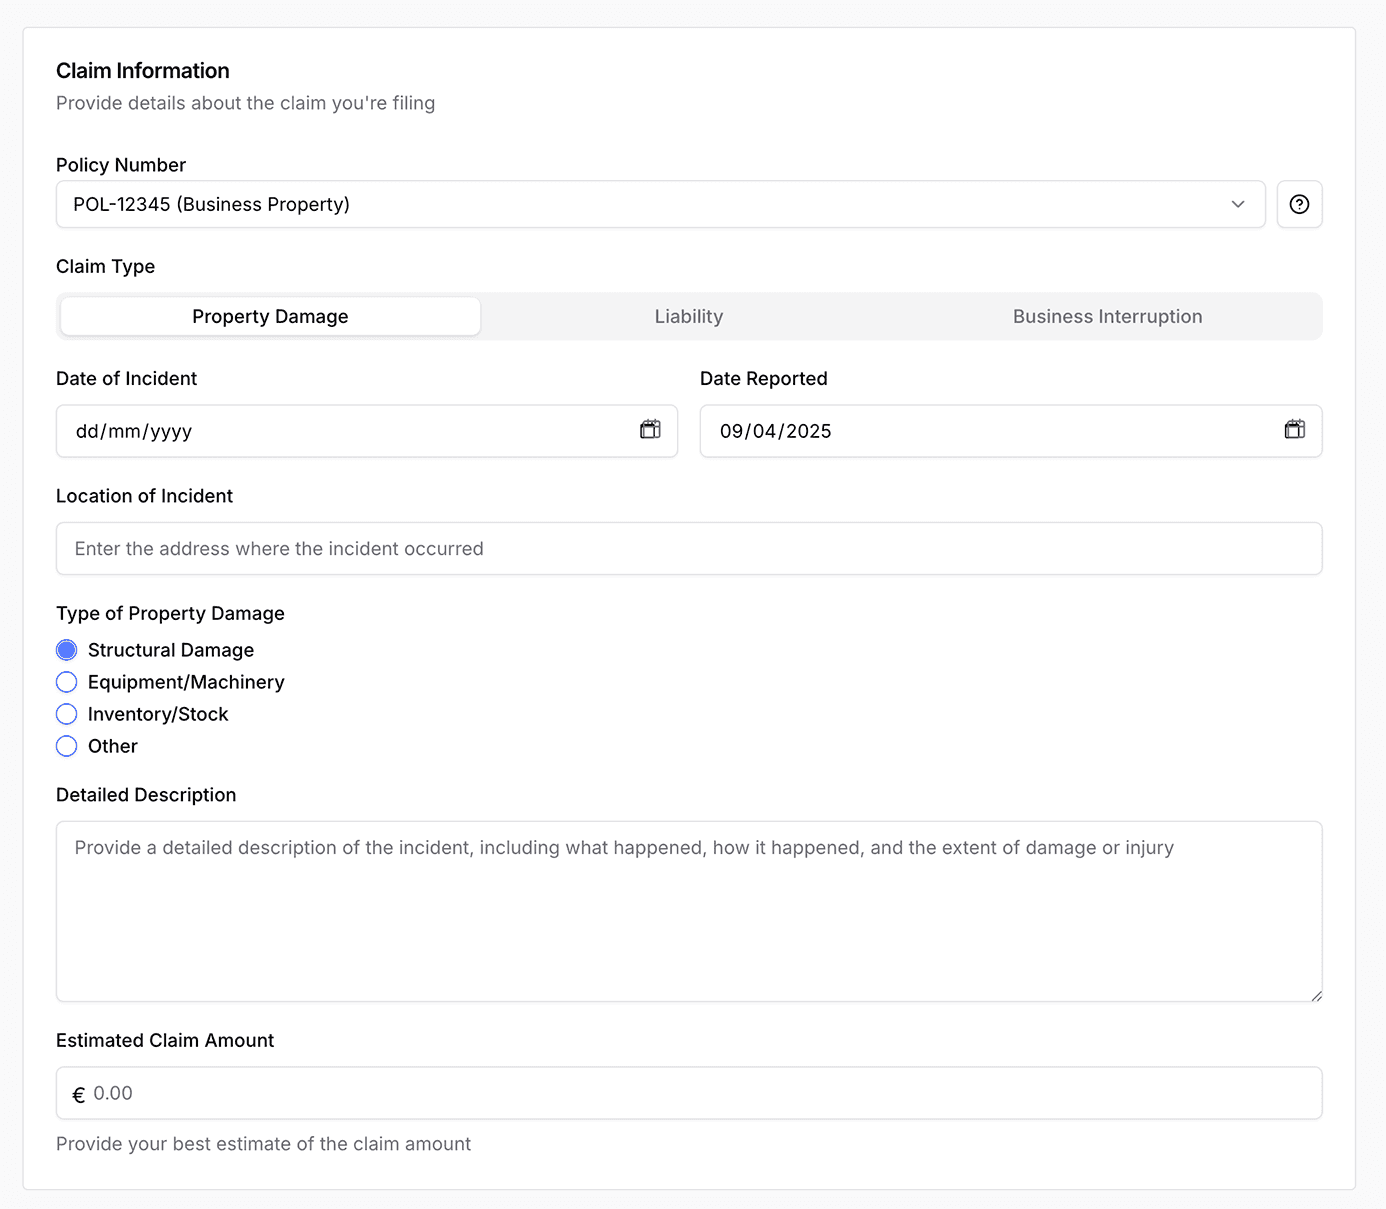Switch to the Liability claim type tab

689,317
